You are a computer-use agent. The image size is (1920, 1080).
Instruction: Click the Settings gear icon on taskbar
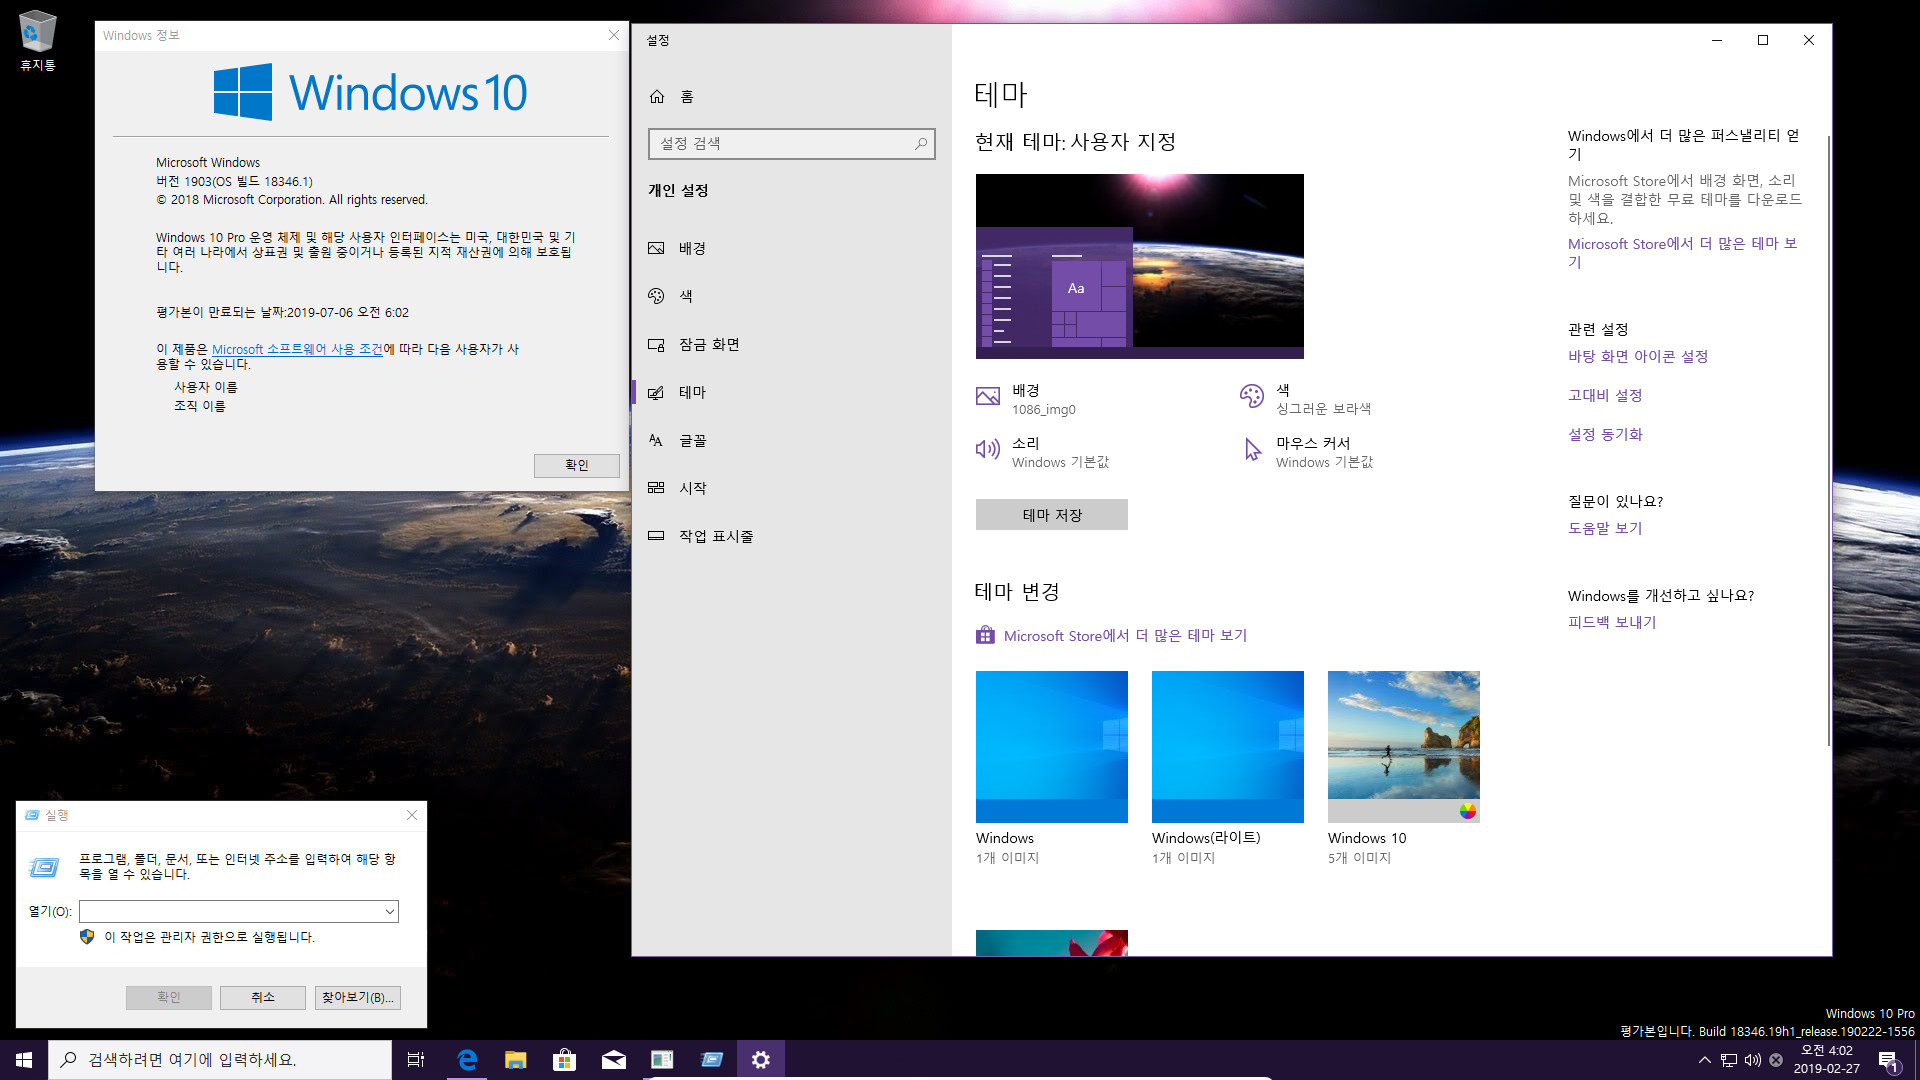point(761,1060)
